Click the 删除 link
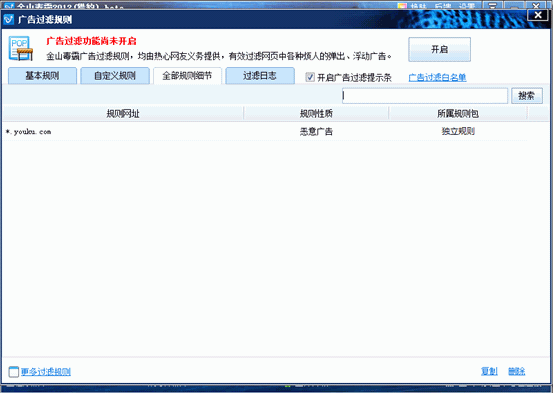The height and width of the screenshot is (393, 553). point(517,371)
